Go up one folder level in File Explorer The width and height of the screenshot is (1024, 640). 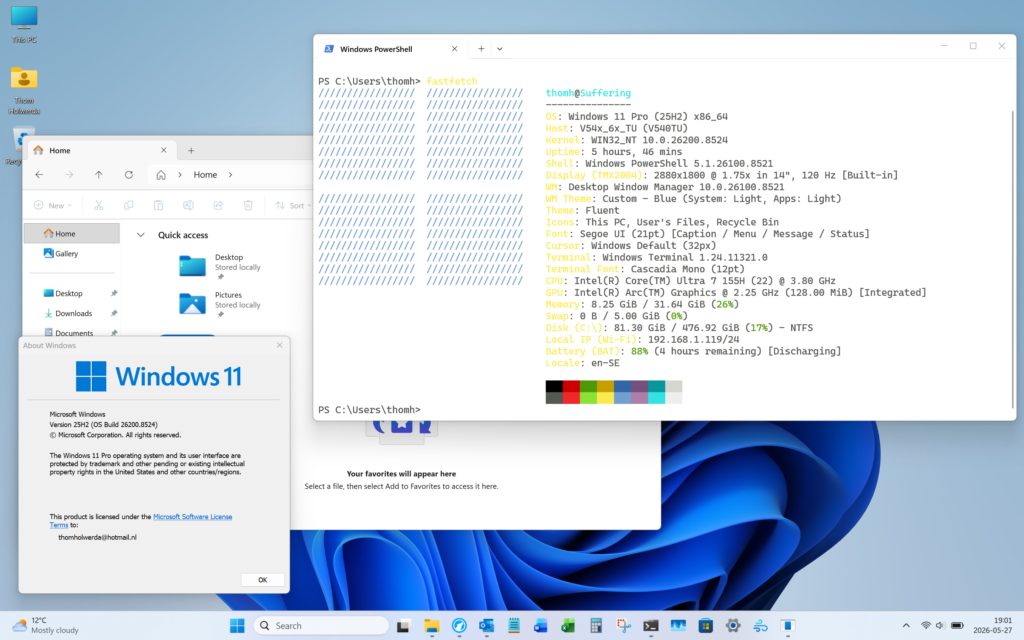coord(99,174)
